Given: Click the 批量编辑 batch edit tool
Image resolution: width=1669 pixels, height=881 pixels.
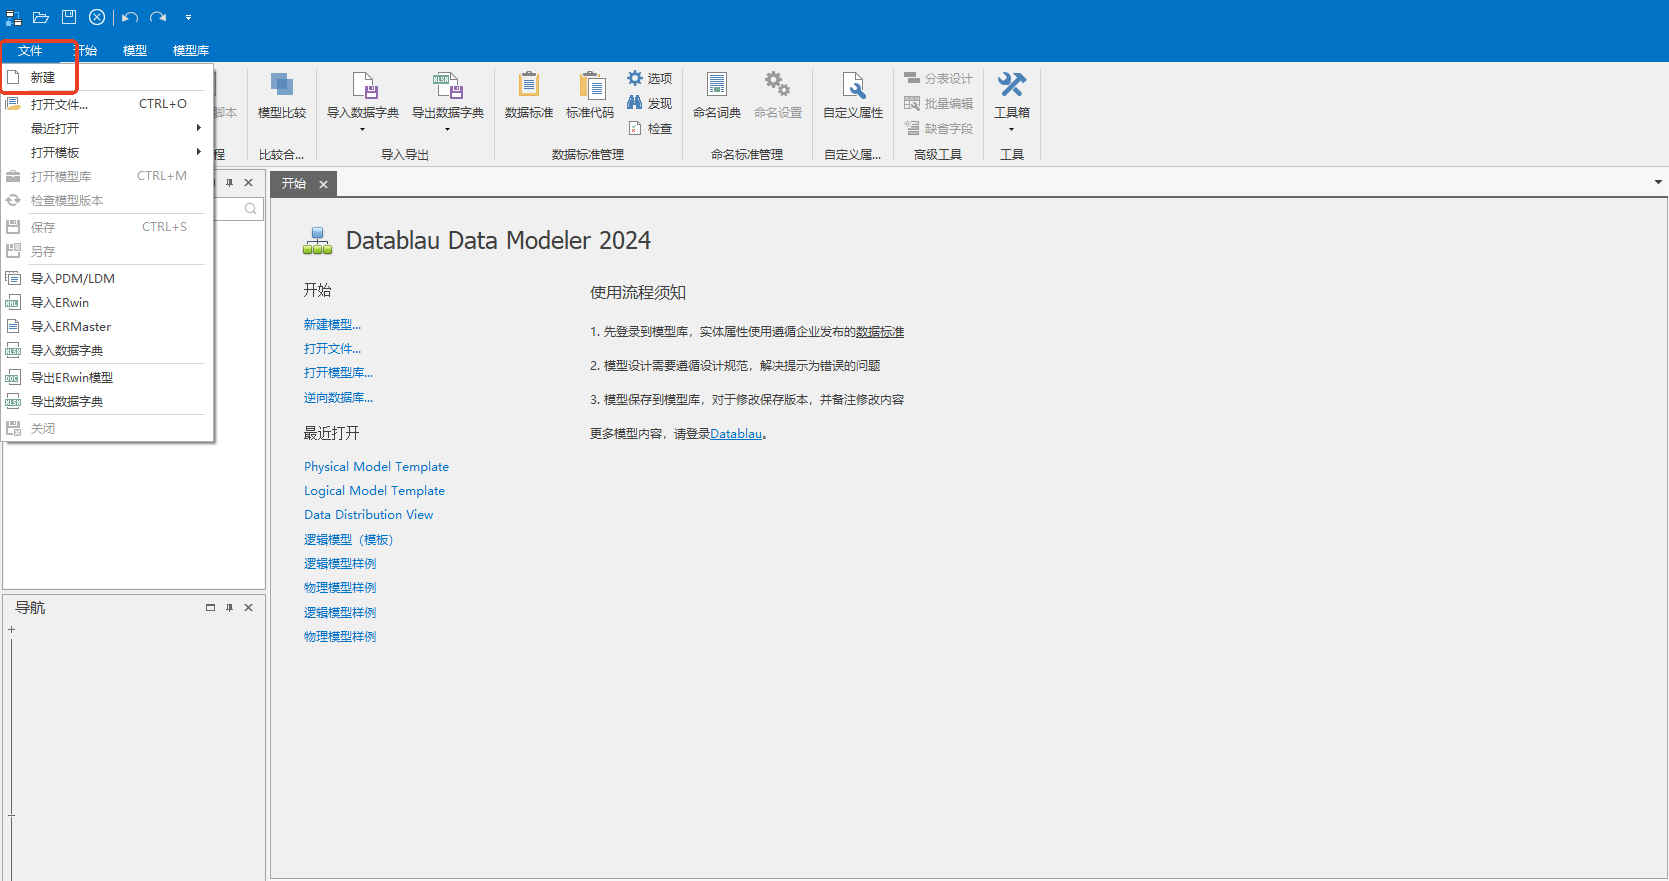Looking at the screenshot, I should pyautogui.click(x=938, y=103).
